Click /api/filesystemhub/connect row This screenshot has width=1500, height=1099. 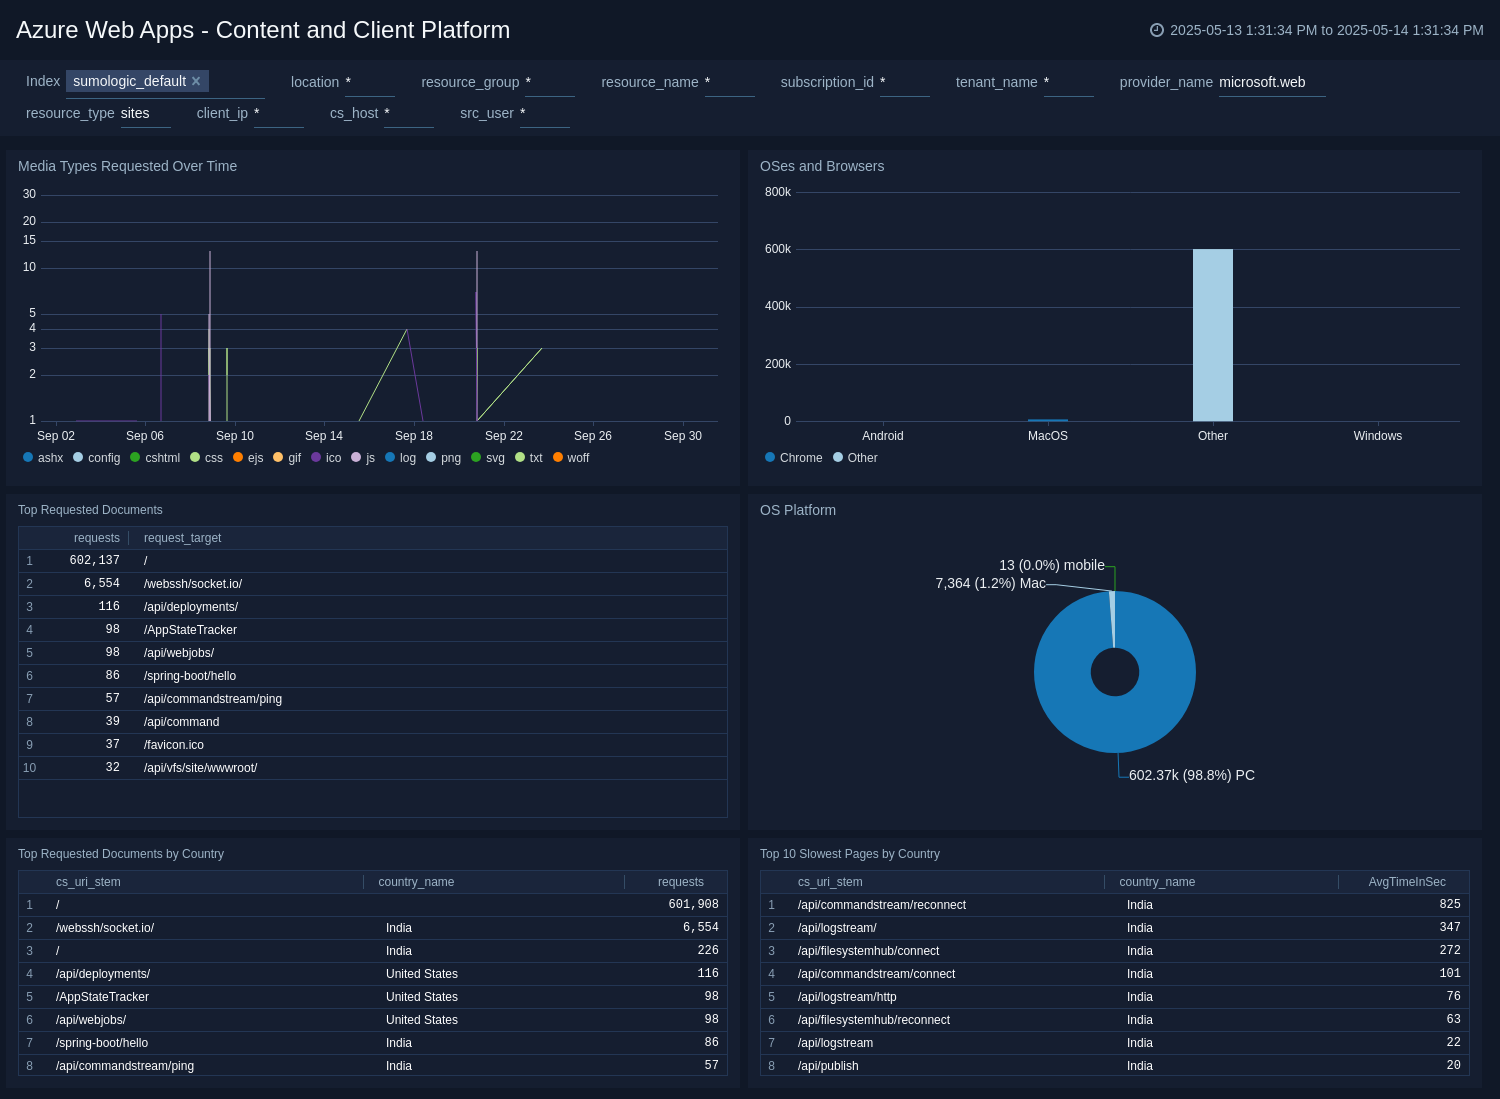1115,951
